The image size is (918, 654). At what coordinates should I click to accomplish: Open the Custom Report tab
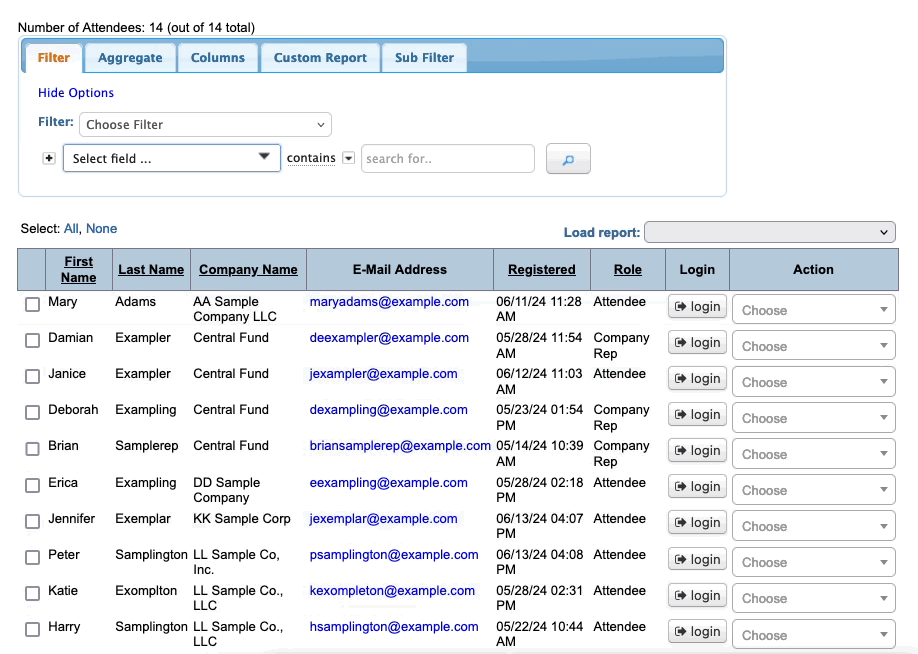(x=320, y=58)
